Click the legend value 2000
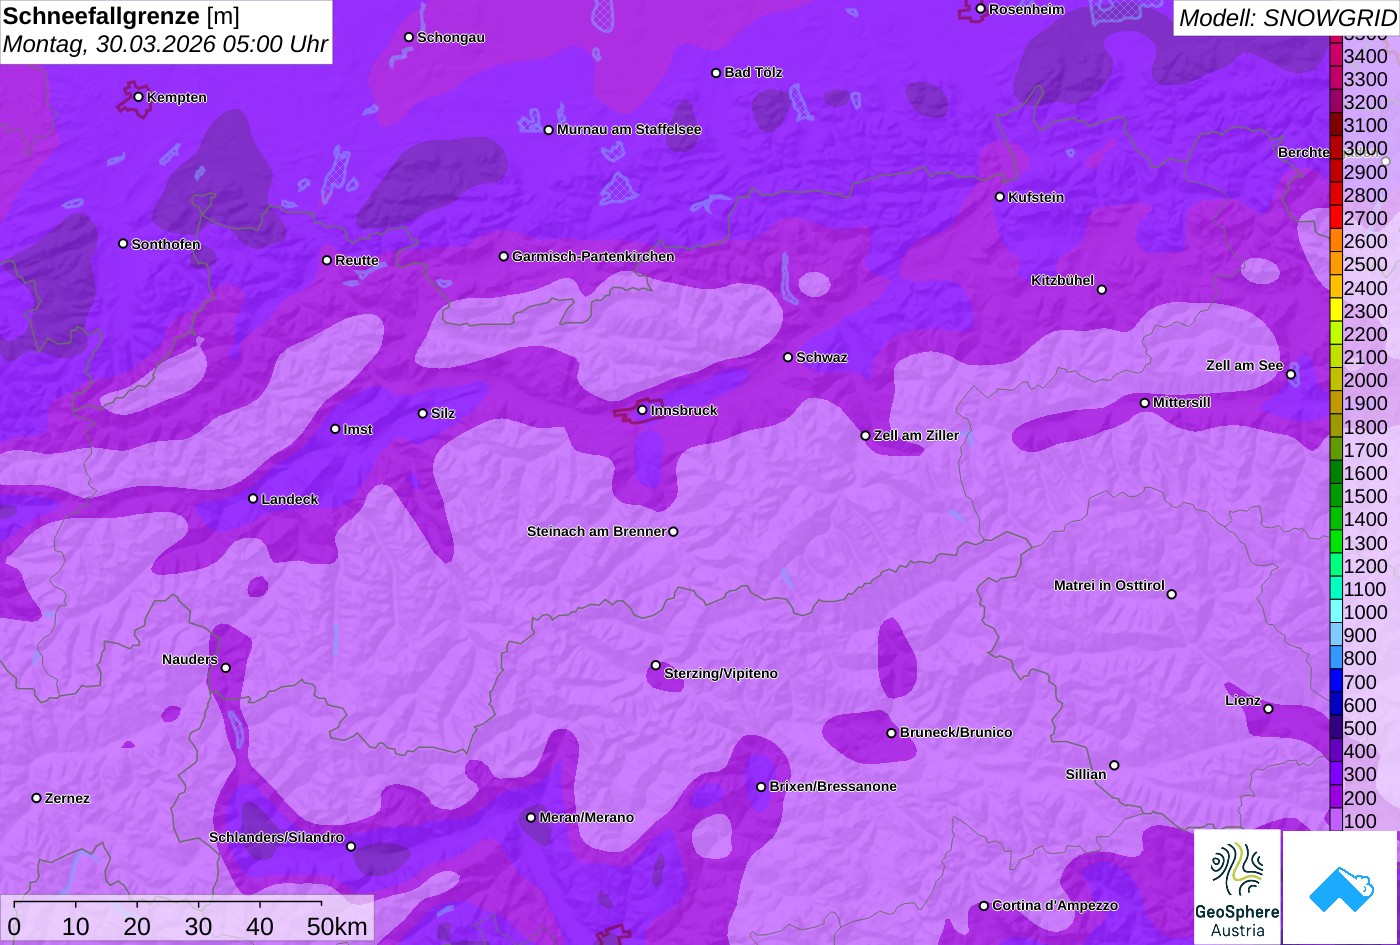The image size is (1400, 945). 1365,380
